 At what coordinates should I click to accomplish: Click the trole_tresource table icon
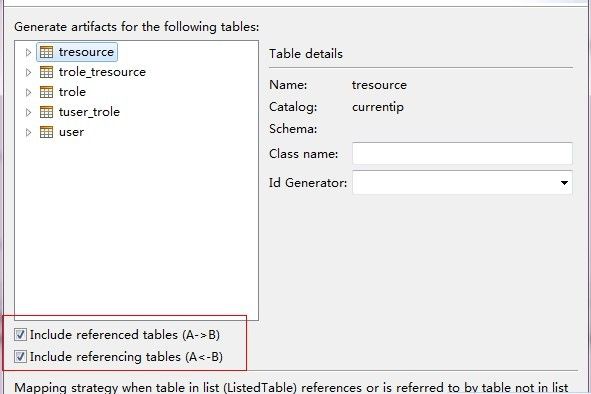pyautogui.click(x=46, y=72)
